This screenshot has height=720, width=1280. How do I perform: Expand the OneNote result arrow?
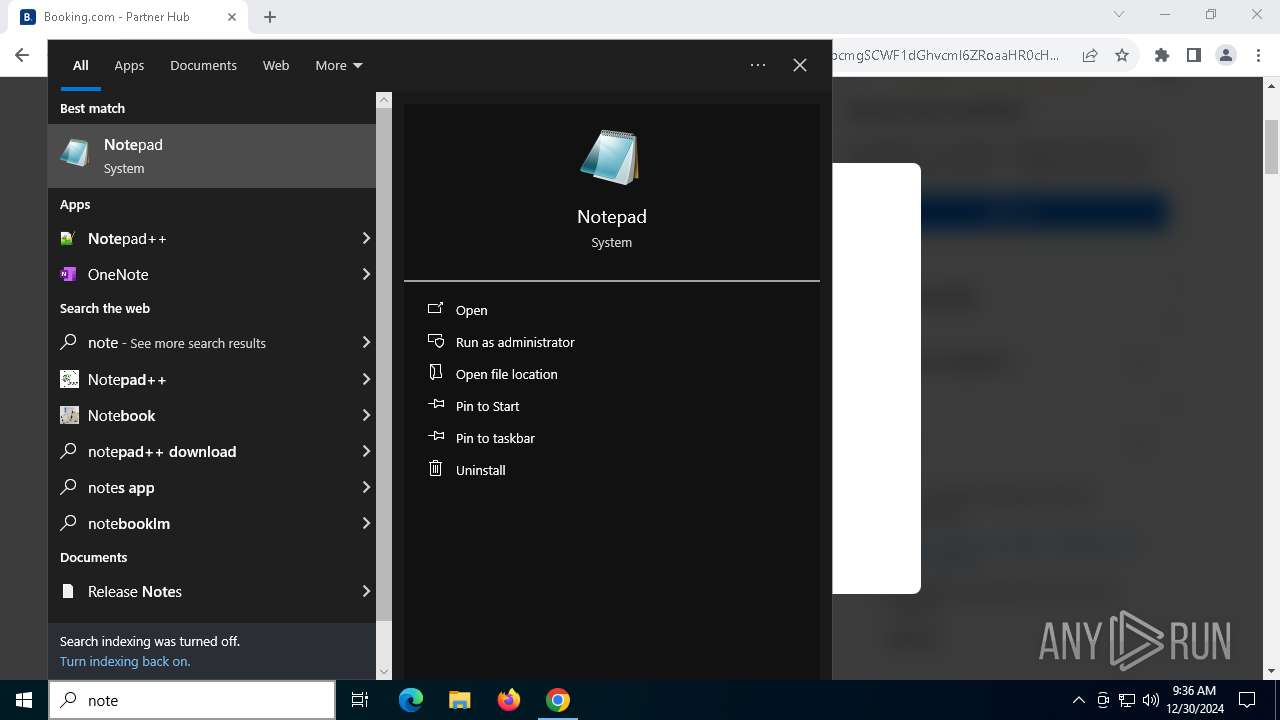(366, 274)
